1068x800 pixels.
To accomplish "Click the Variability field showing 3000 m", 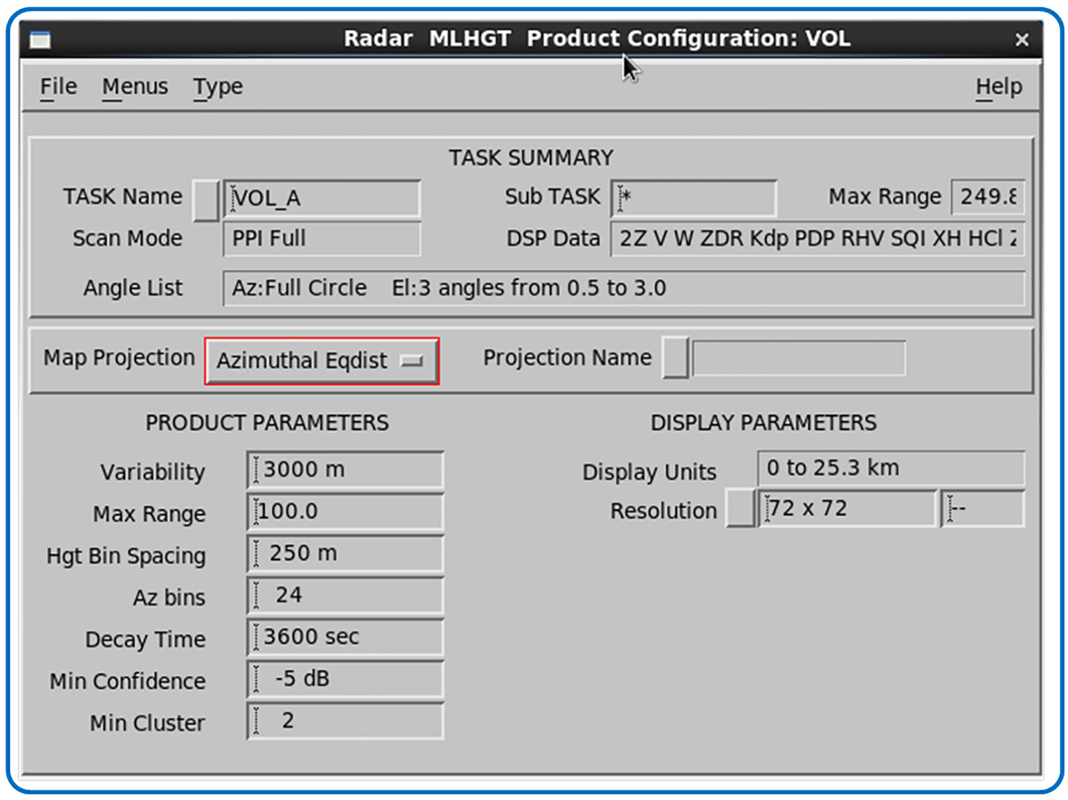I will tap(345, 470).
